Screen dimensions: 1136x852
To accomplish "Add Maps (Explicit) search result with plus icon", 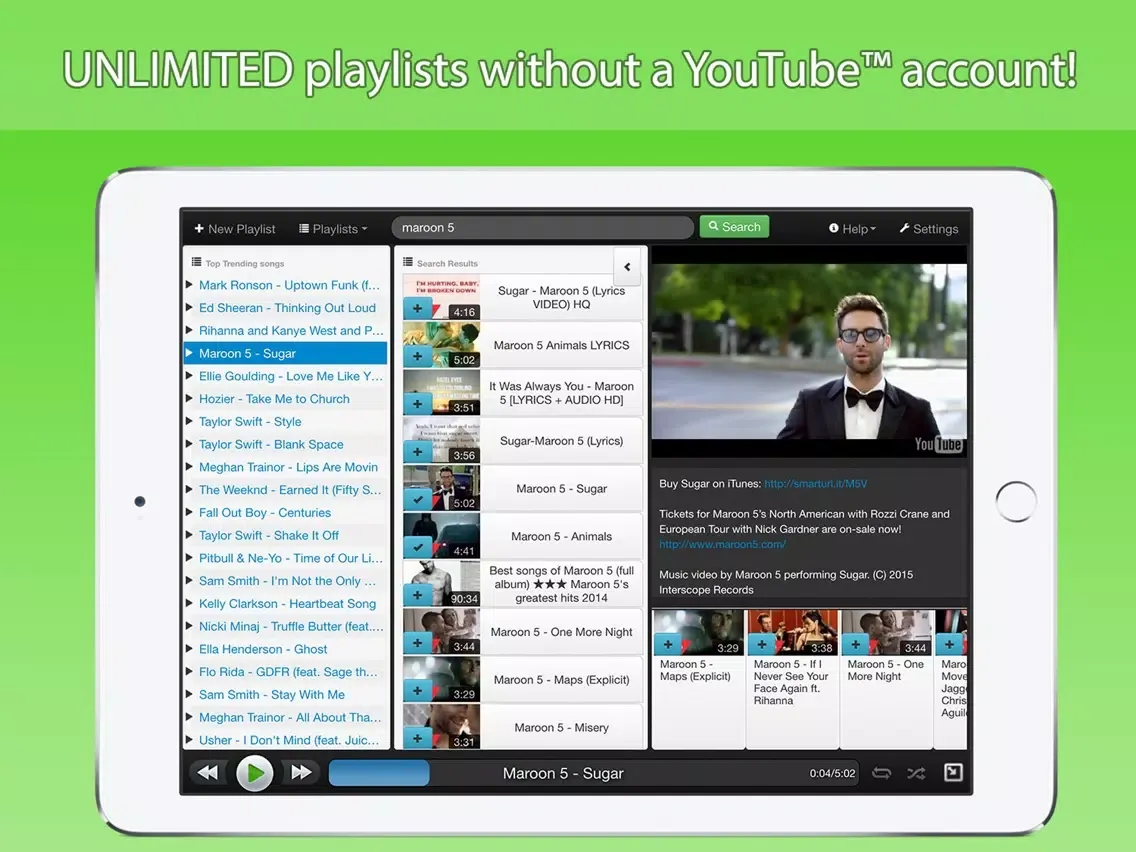I will tap(417, 691).
